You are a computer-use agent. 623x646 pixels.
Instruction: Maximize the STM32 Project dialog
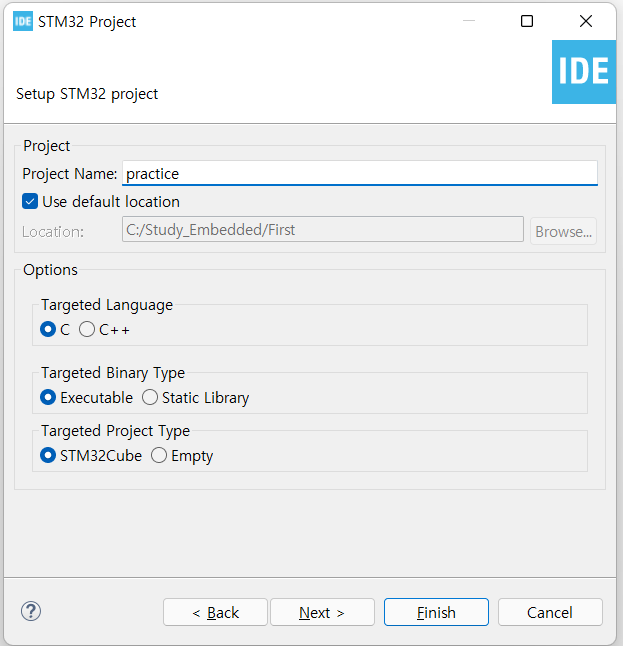(x=527, y=21)
